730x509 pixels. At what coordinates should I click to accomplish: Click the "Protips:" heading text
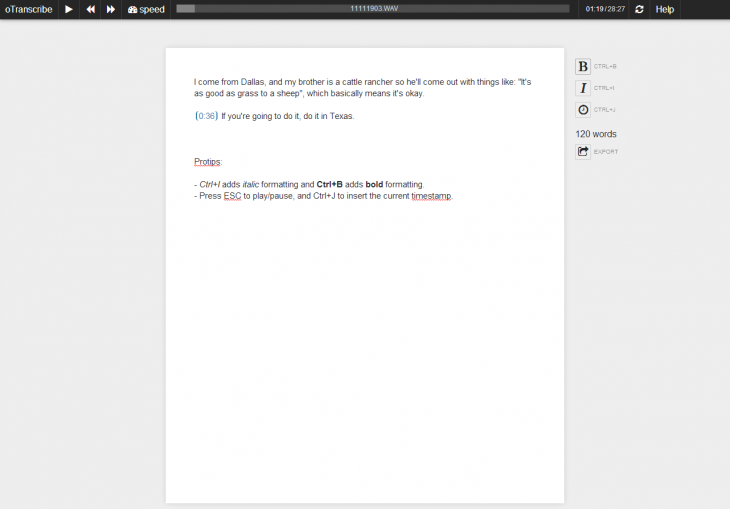tap(208, 162)
